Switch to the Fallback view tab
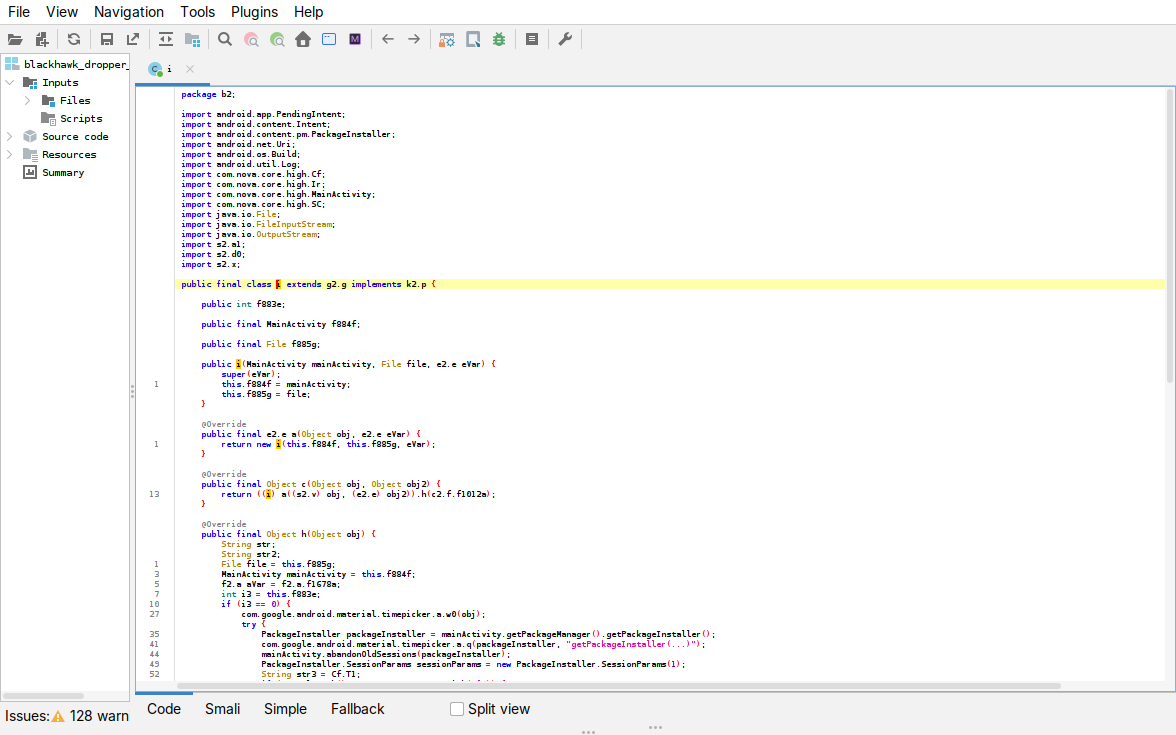This screenshot has height=735, width=1176. tap(358, 709)
